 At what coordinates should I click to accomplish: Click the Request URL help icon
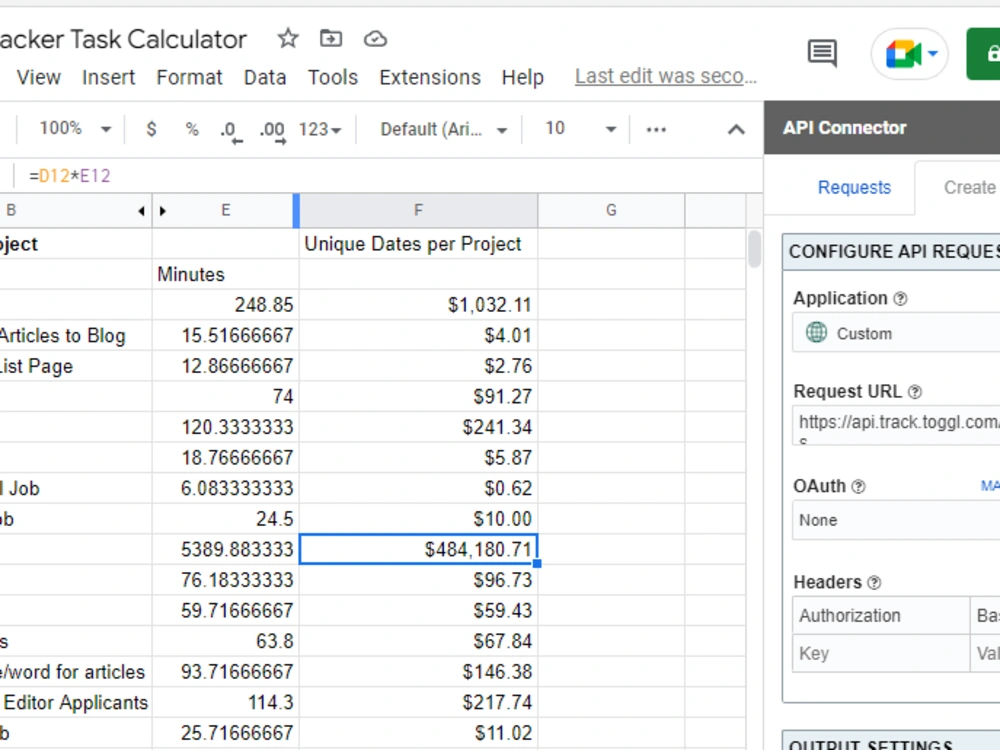pos(915,392)
